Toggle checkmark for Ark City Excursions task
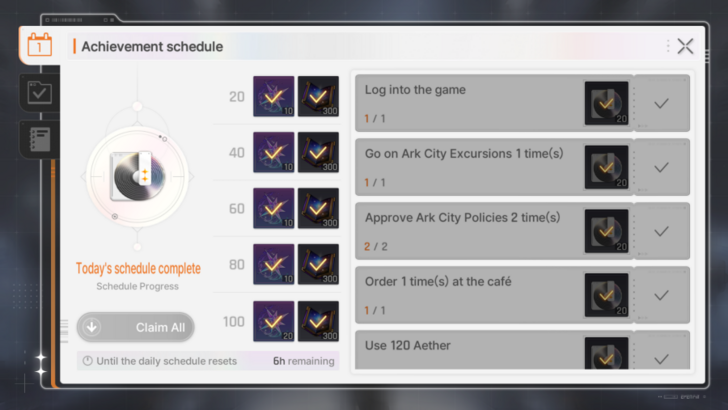 coord(661,167)
